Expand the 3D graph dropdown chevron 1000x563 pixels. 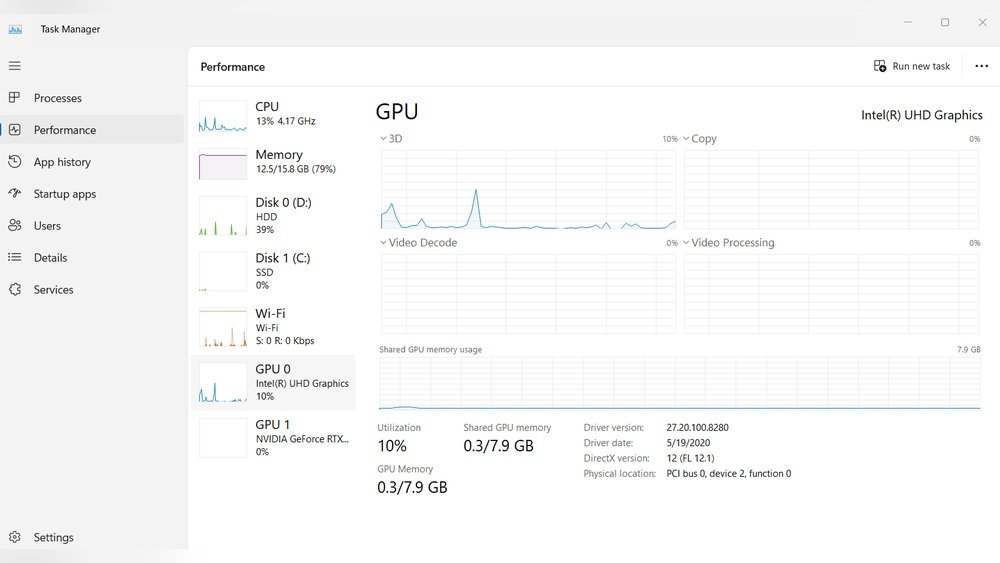[x=383, y=139]
